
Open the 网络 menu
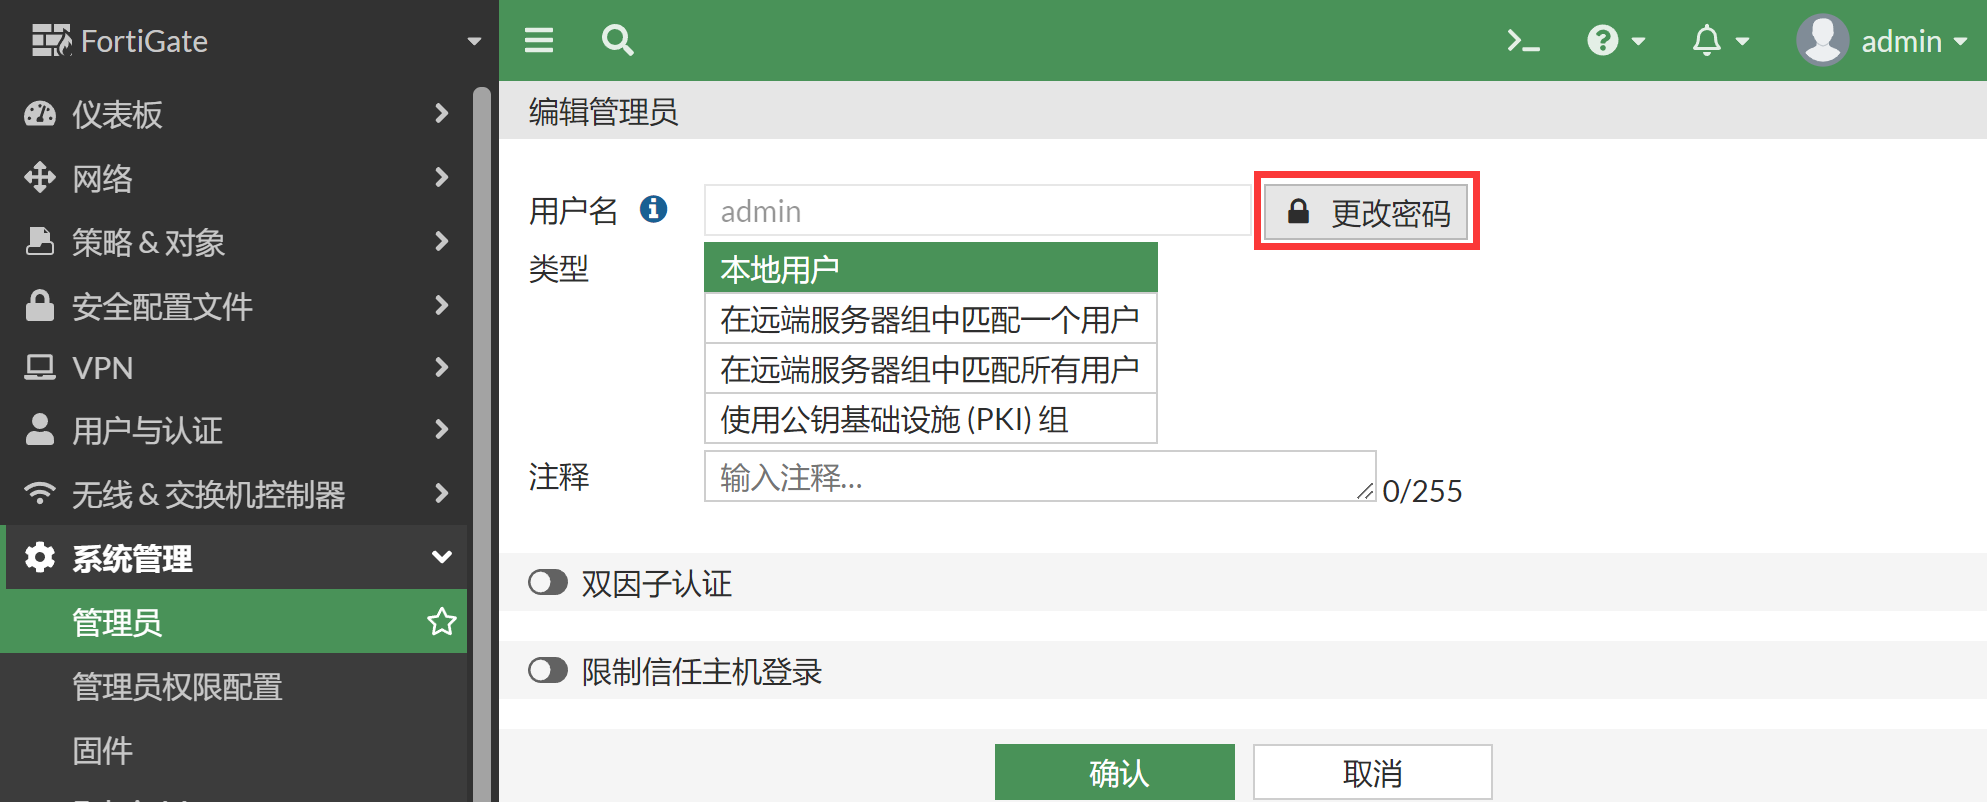(102, 178)
